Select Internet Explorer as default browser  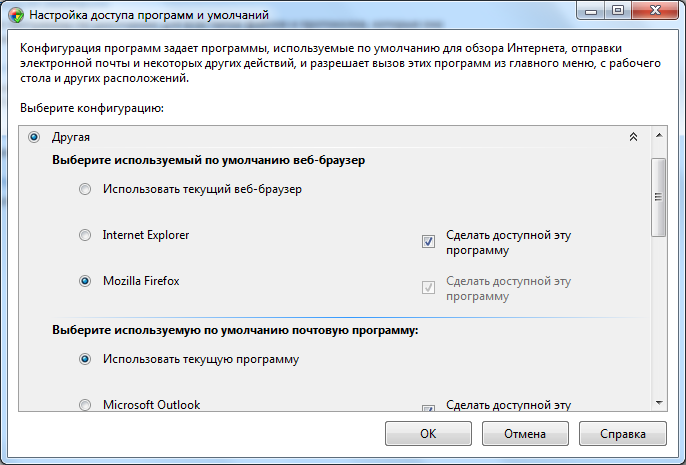[85, 235]
